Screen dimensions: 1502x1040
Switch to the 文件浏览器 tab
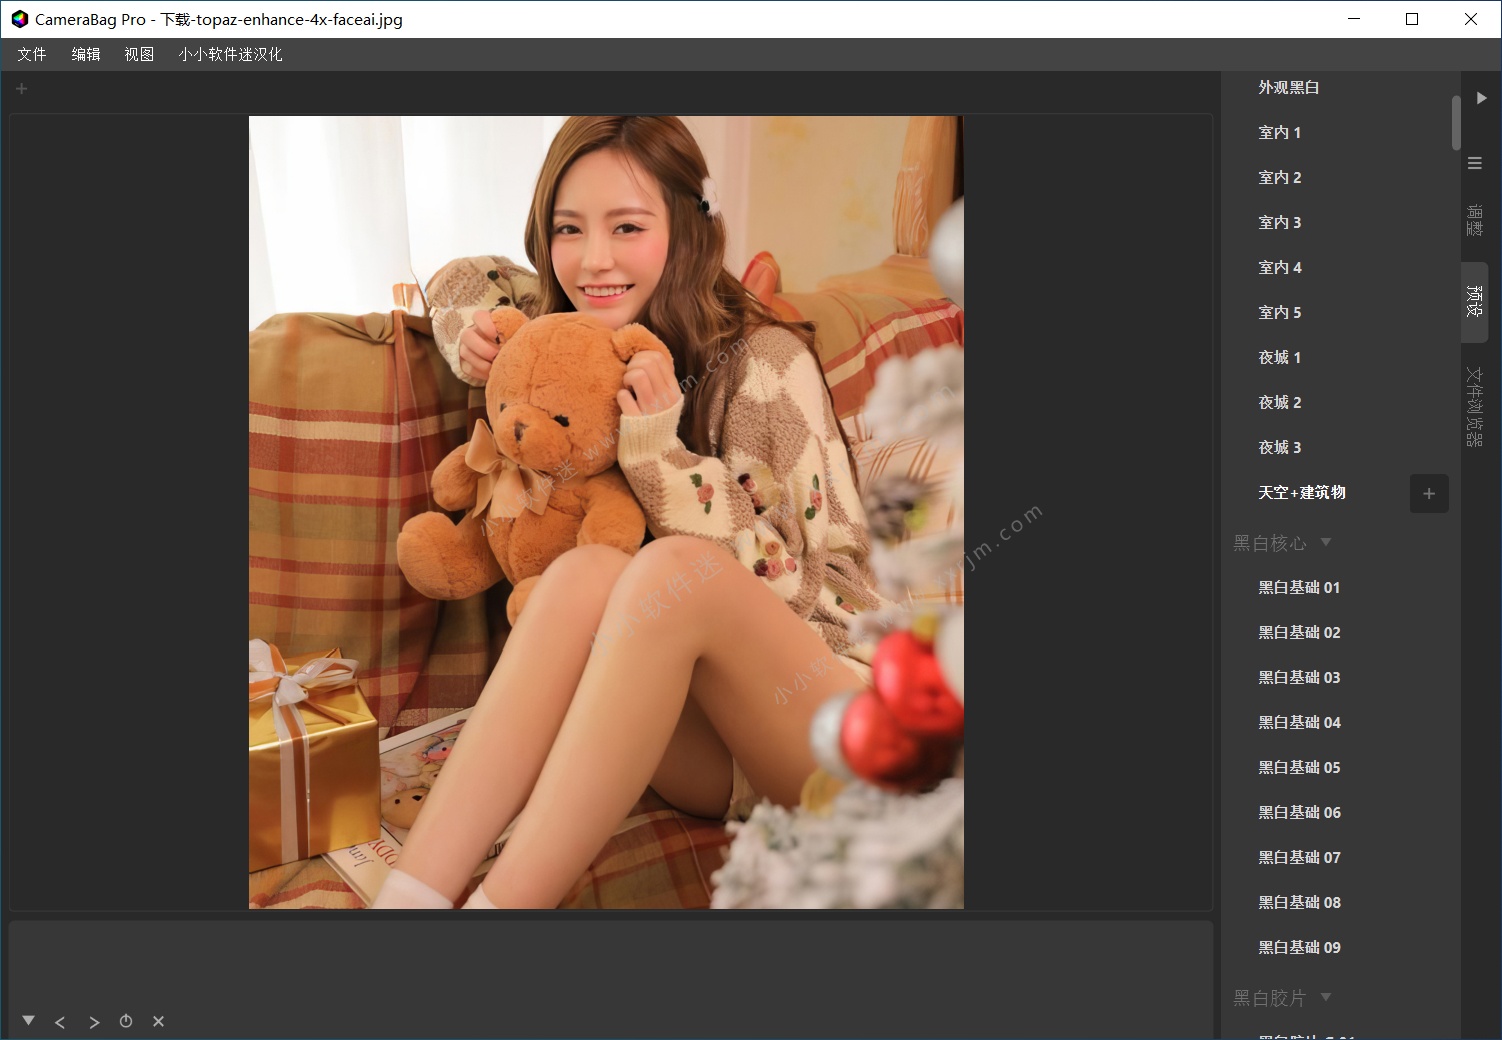1474,405
